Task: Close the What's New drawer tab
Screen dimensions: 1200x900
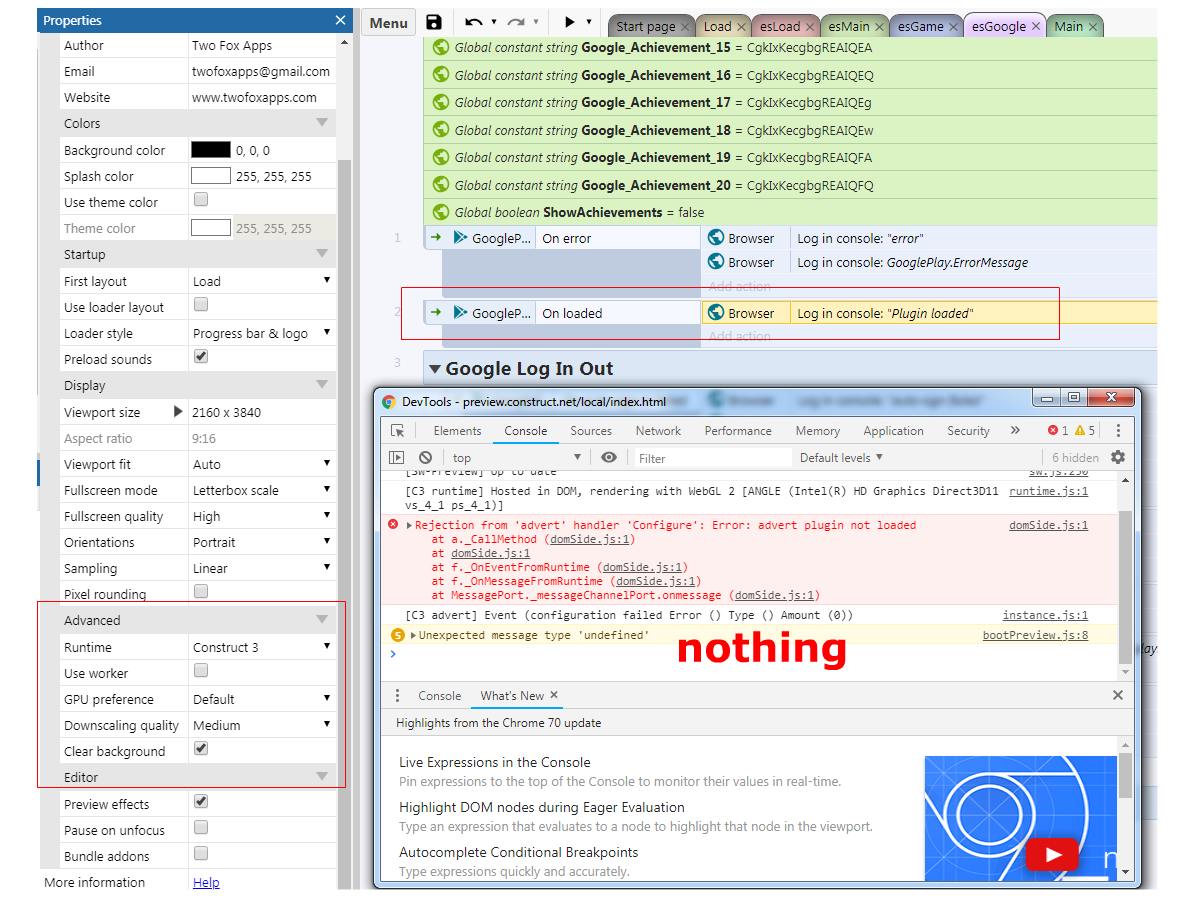Action: [x=554, y=696]
